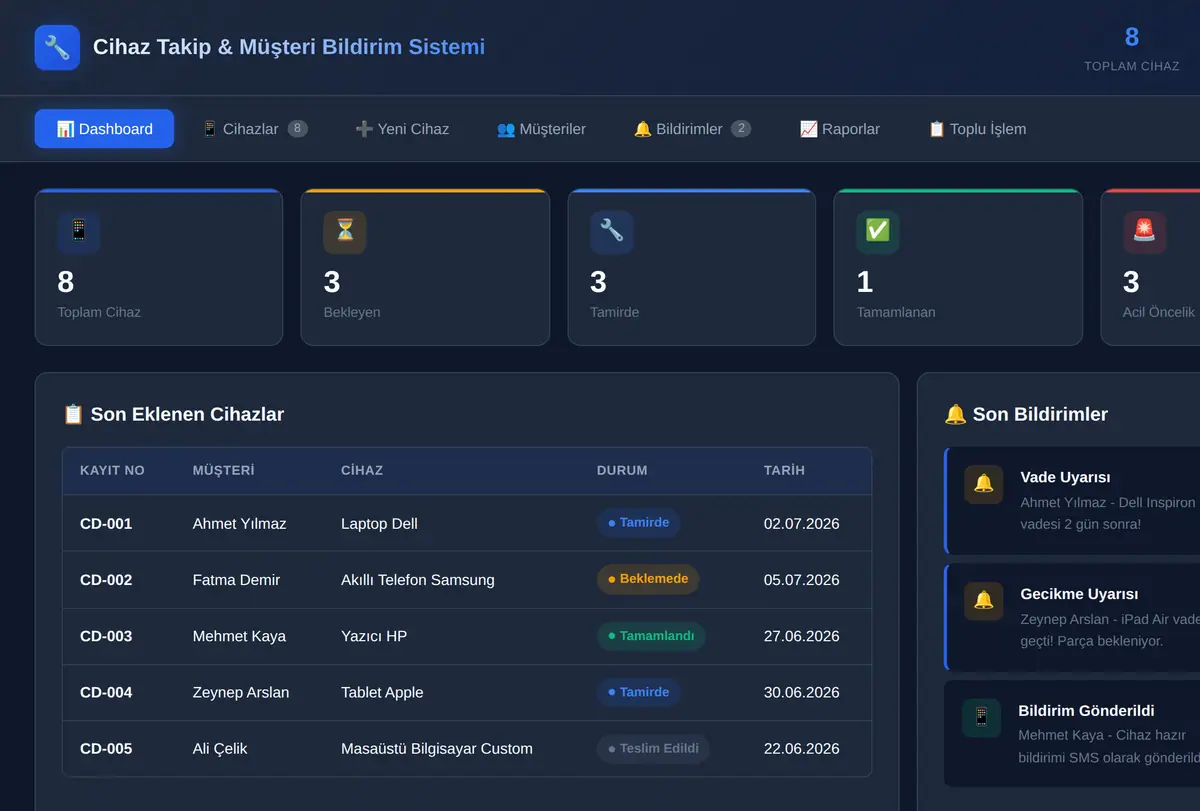Click the Tamamlandı status badge for CD-003
The image size is (1200, 811).
click(651, 636)
